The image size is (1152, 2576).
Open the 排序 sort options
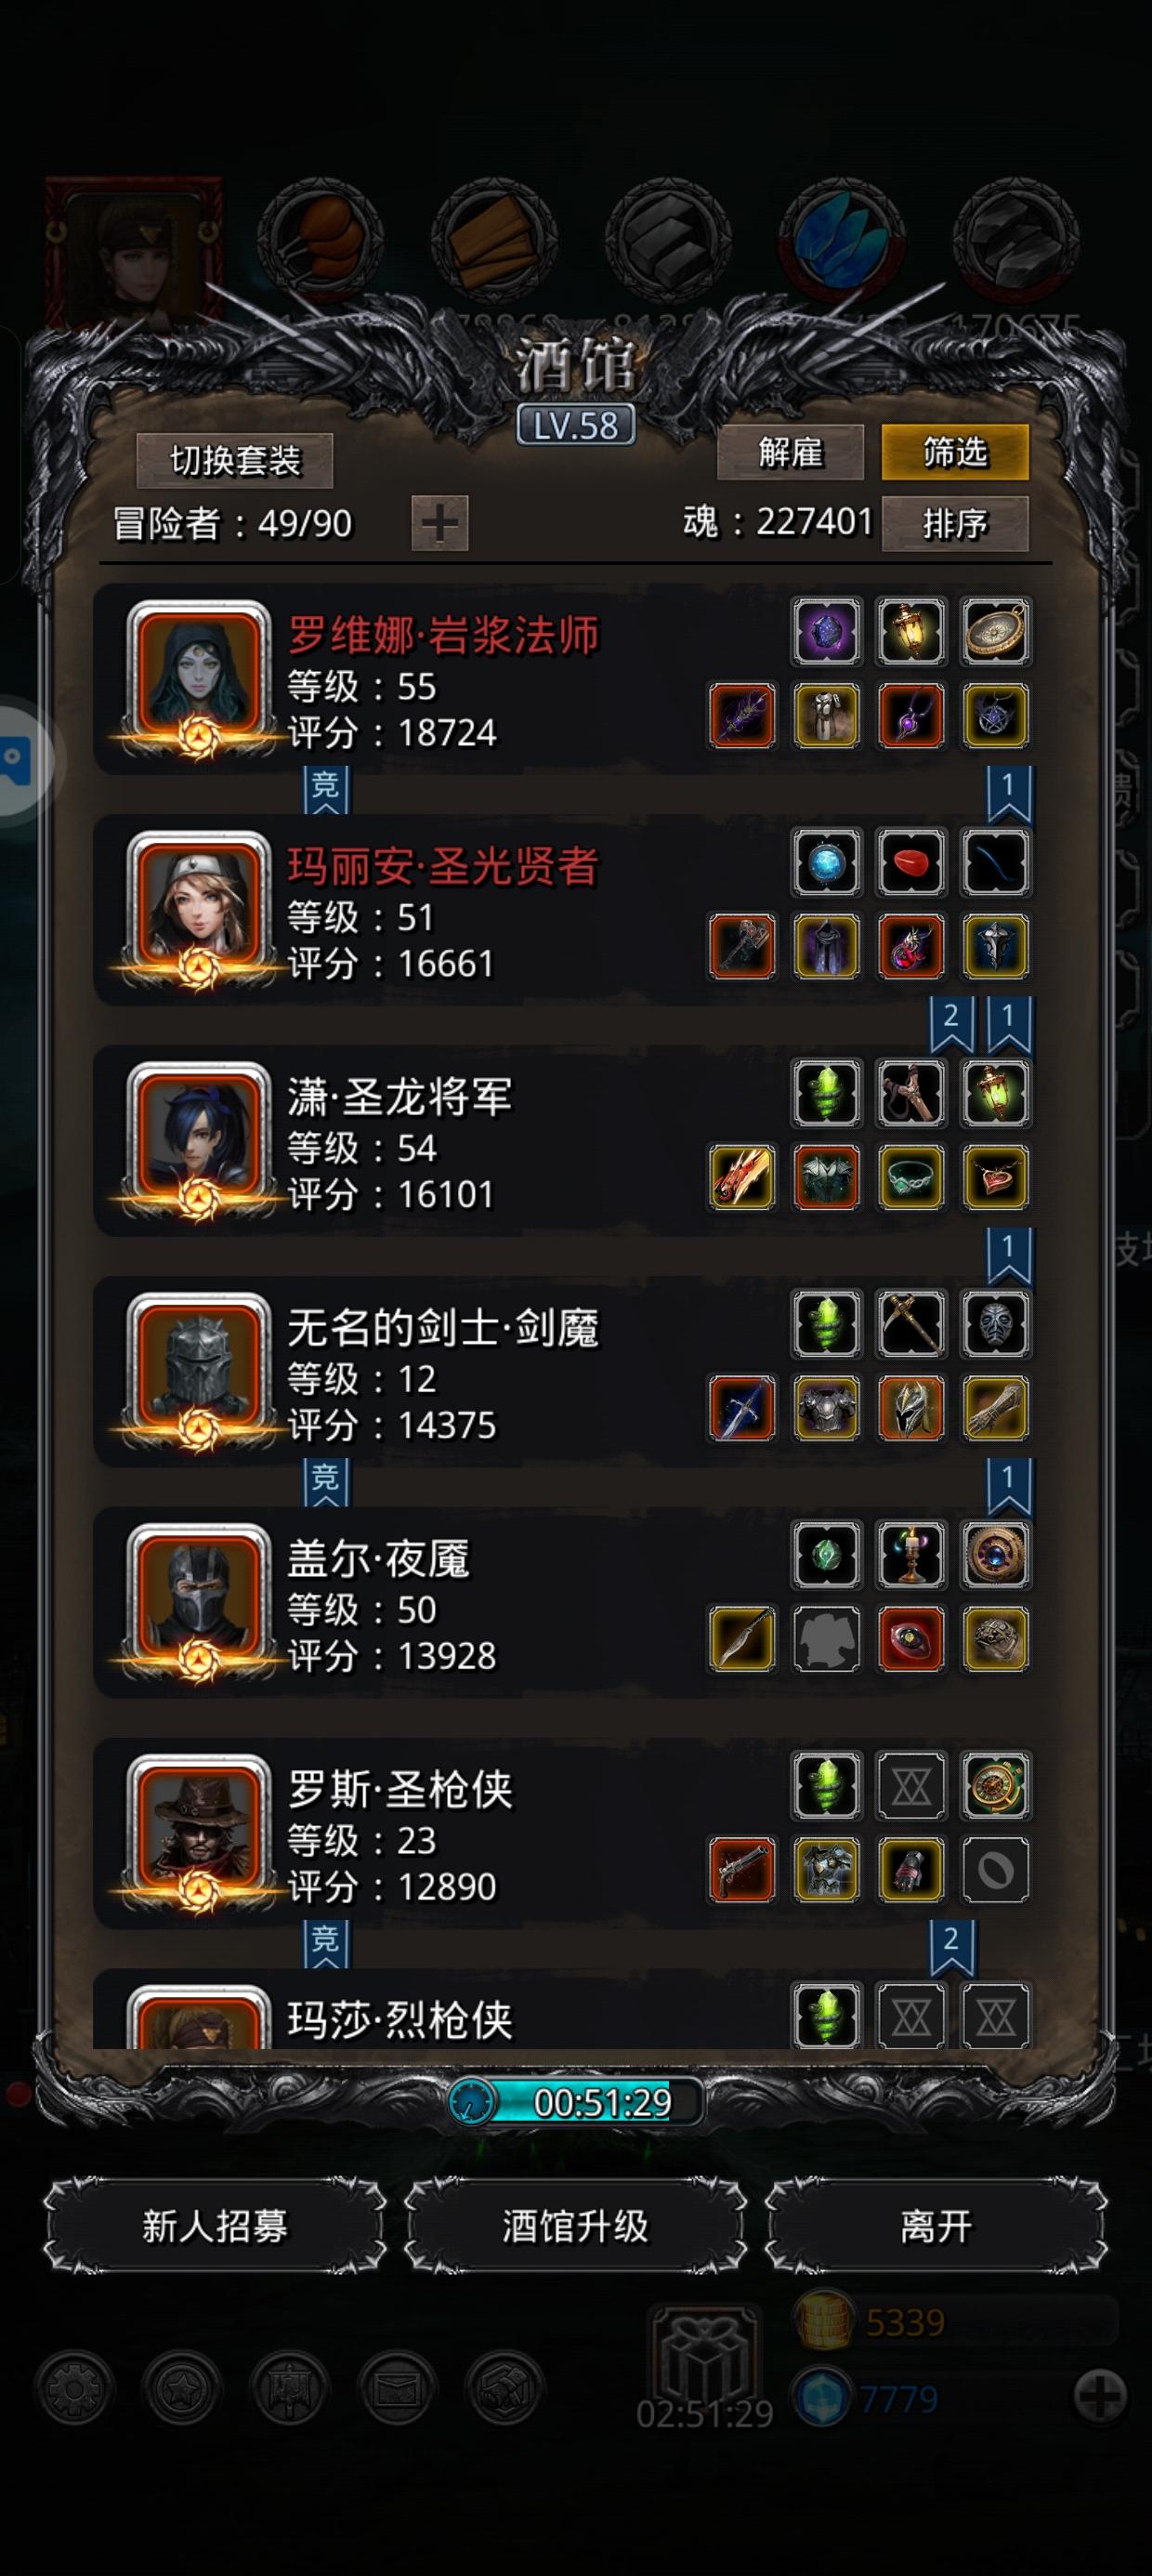(955, 523)
